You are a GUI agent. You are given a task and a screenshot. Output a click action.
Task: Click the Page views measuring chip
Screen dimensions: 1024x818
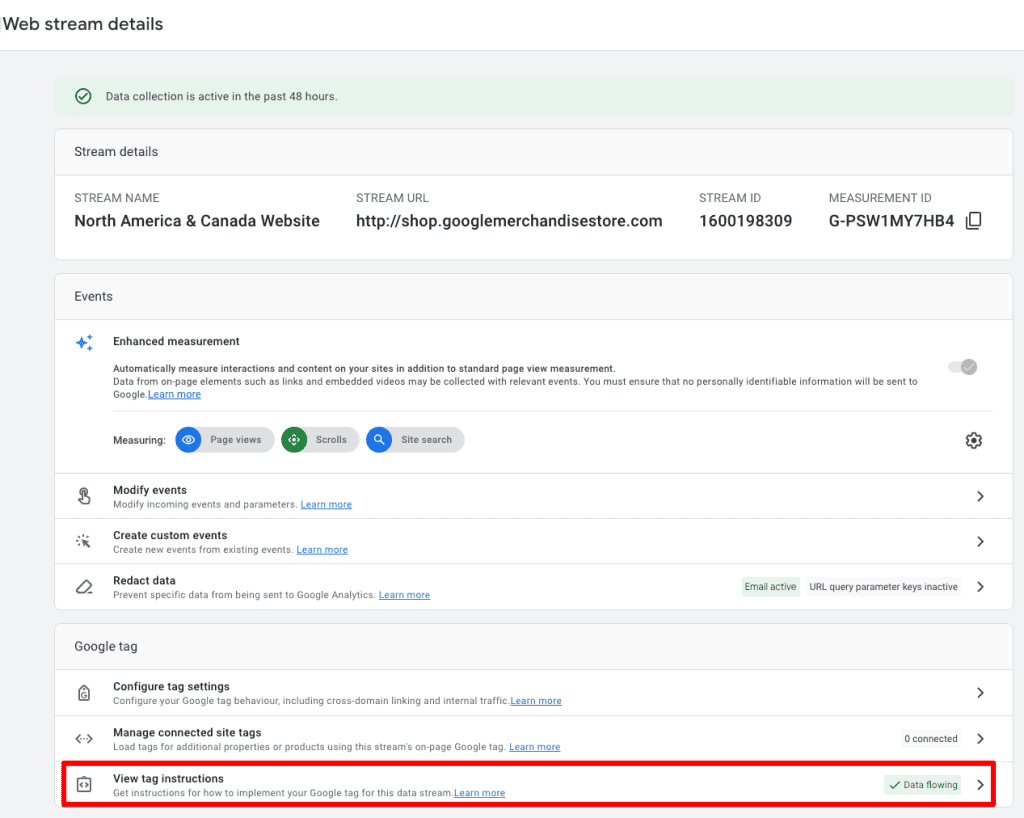pyautogui.click(x=225, y=440)
